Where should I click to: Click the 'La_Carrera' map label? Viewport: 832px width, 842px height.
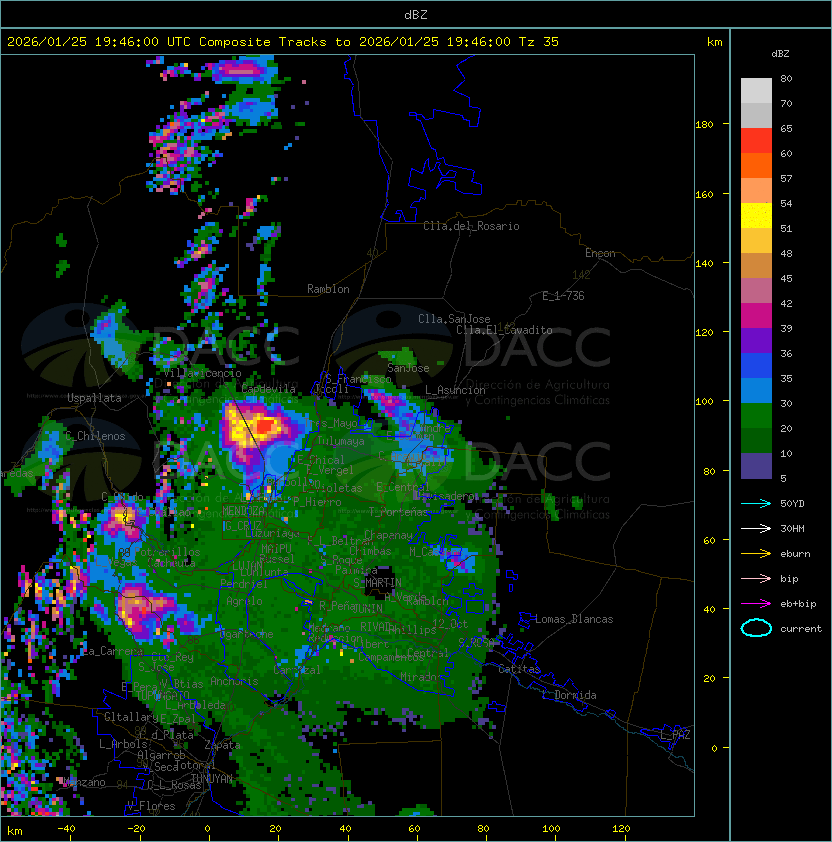(x=112, y=651)
